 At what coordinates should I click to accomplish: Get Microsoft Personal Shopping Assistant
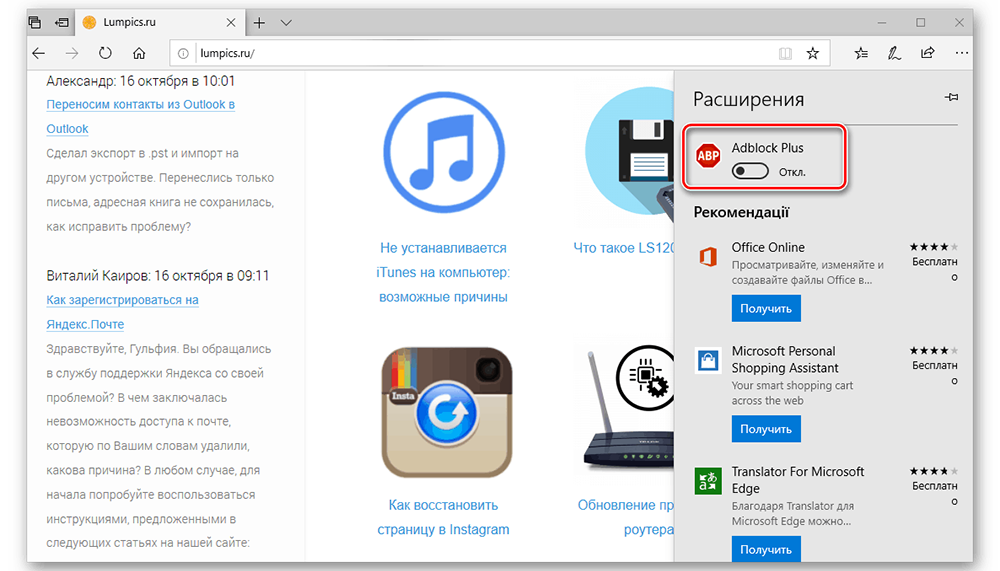point(766,429)
